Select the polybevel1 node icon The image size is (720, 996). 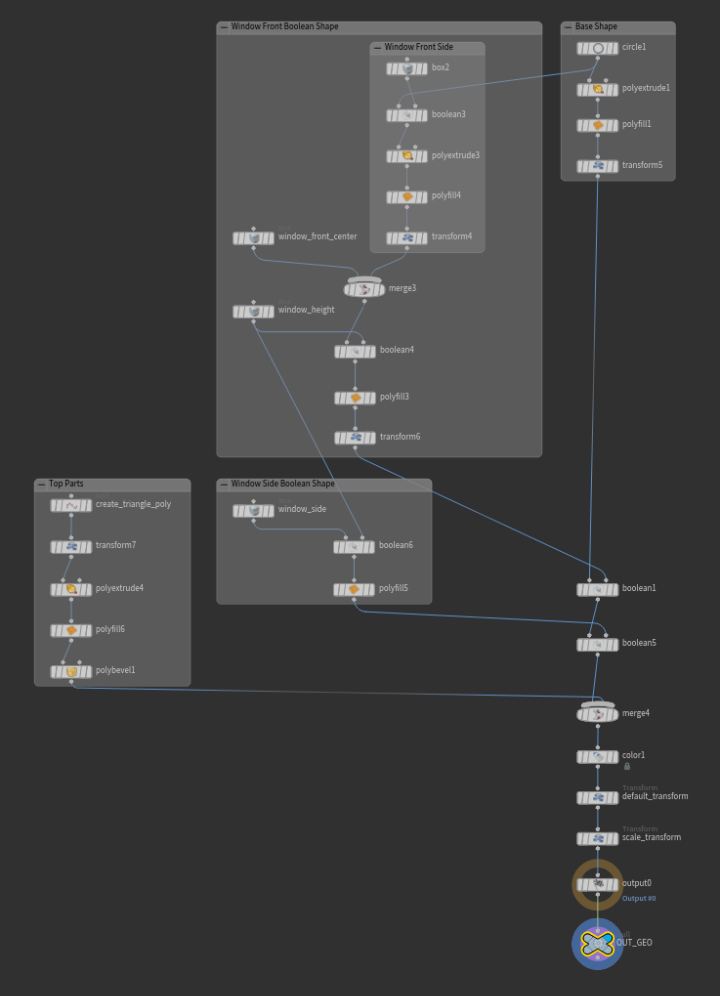(71, 671)
